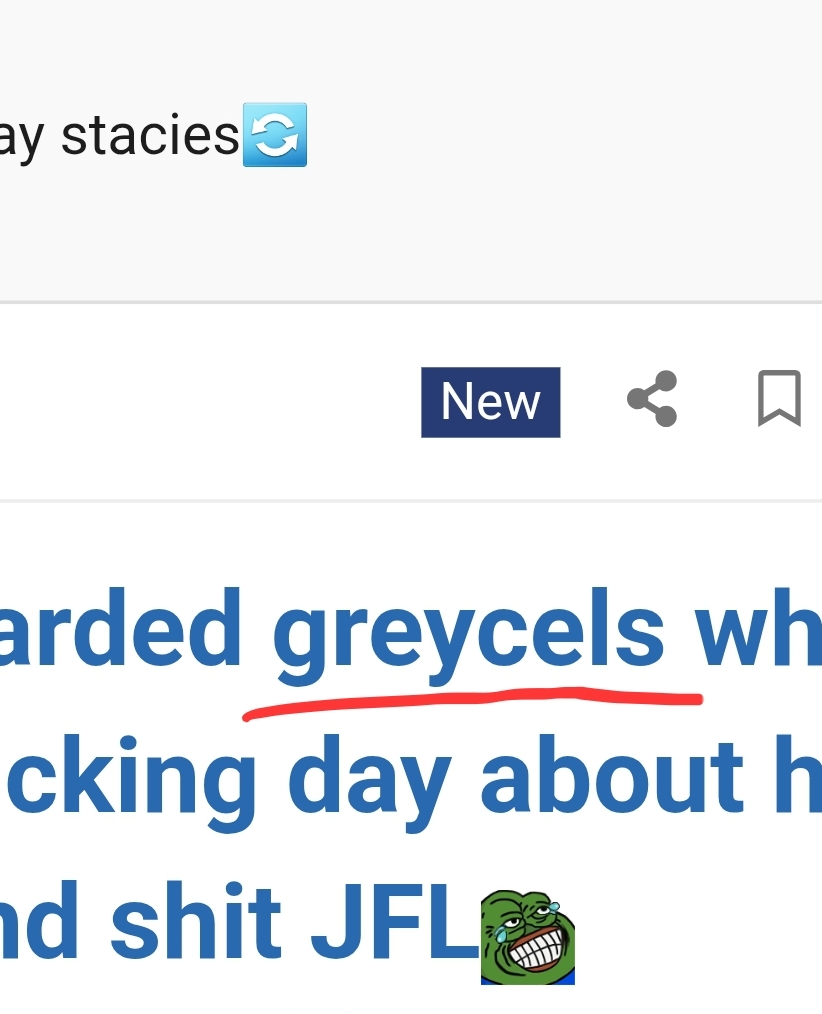Bookmark this post with the bookmark icon
Image resolution: width=822 pixels, height=1014 pixels.
pyautogui.click(x=779, y=399)
